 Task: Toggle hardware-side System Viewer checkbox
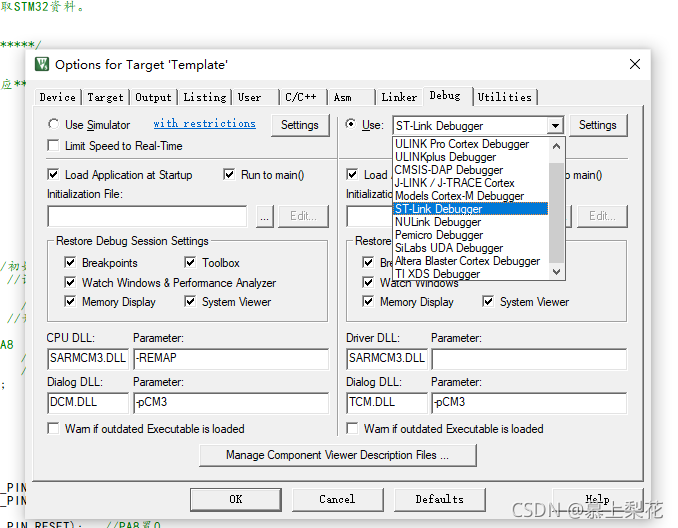[x=488, y=301]
